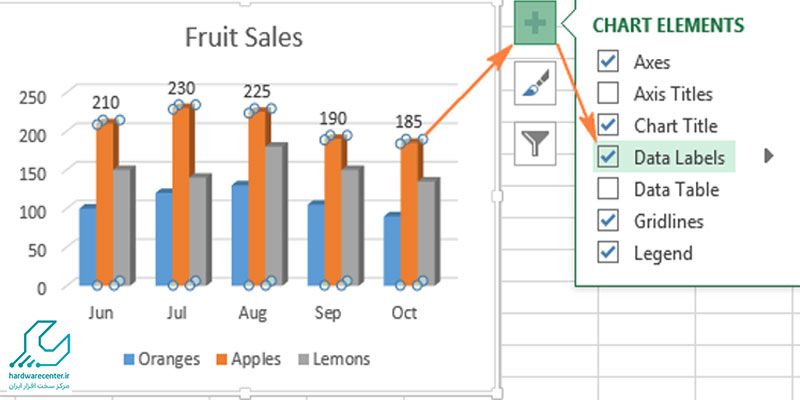Click the 230 data label above Jul
This screenshot has height=400, width=800.
pos(182,88)
